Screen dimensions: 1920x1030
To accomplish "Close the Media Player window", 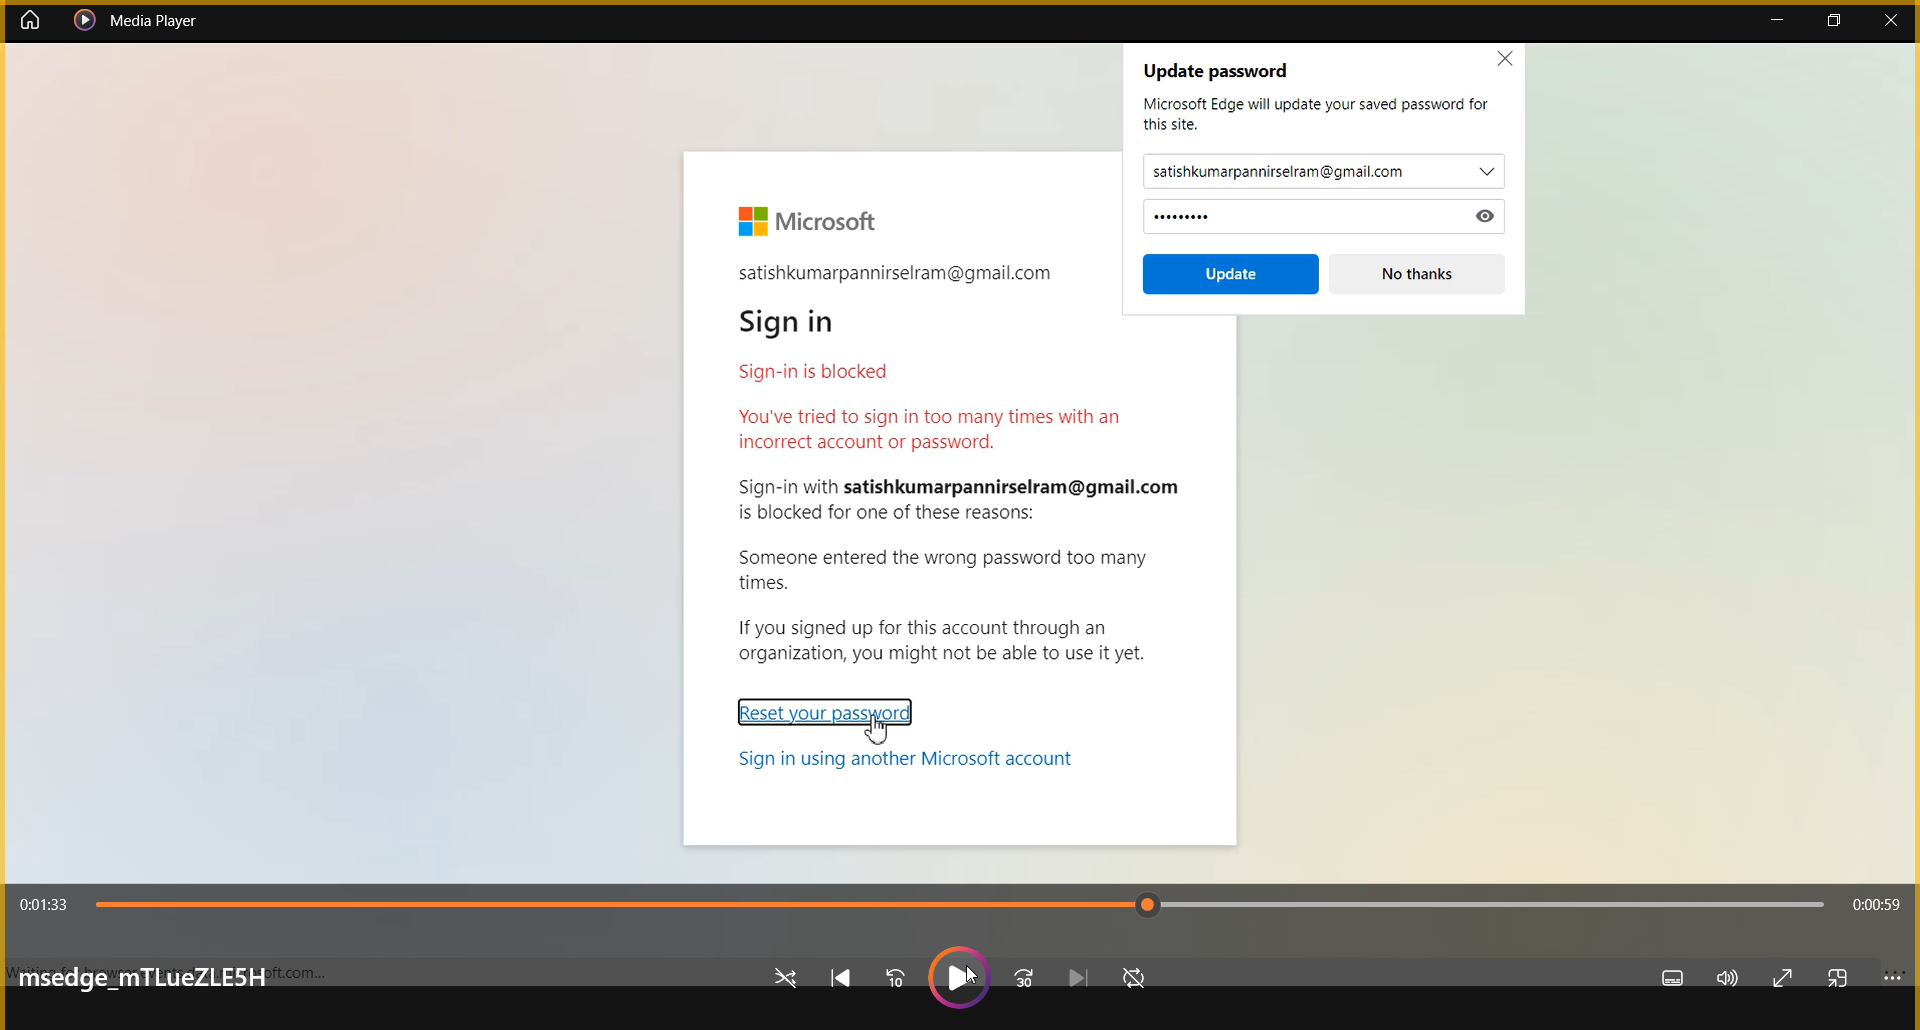I will 1891,20.
